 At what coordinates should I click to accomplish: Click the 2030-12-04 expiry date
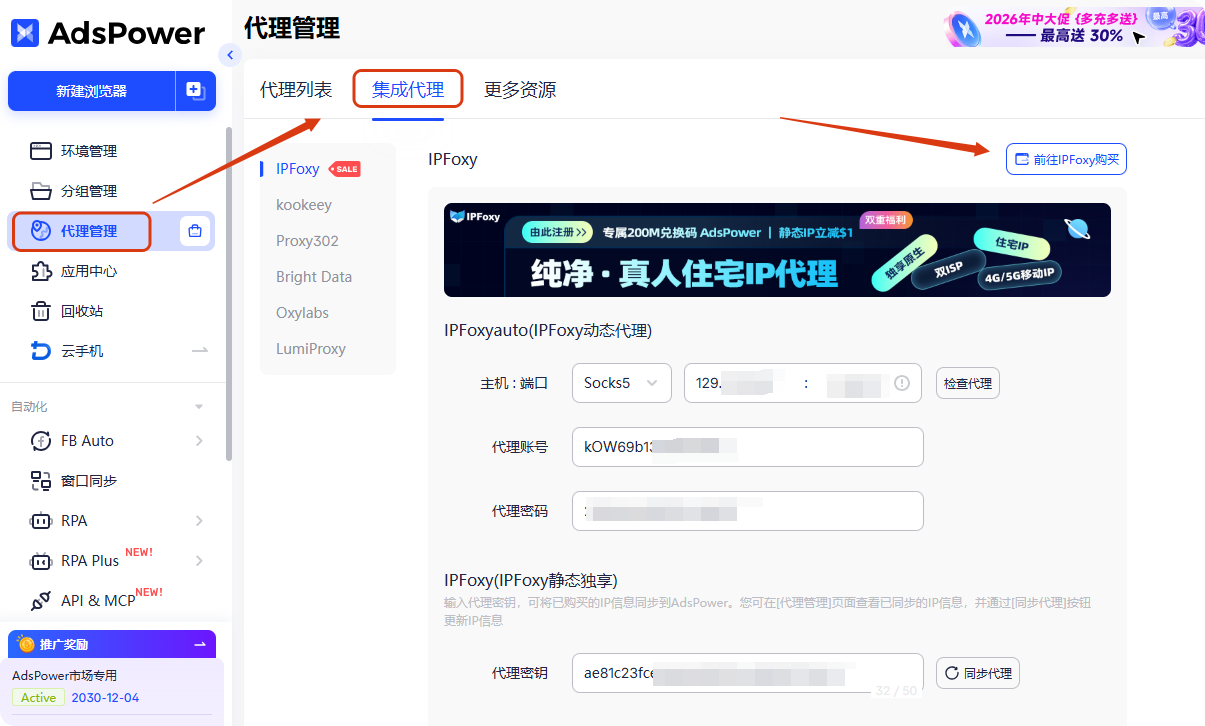click(105, 698)
